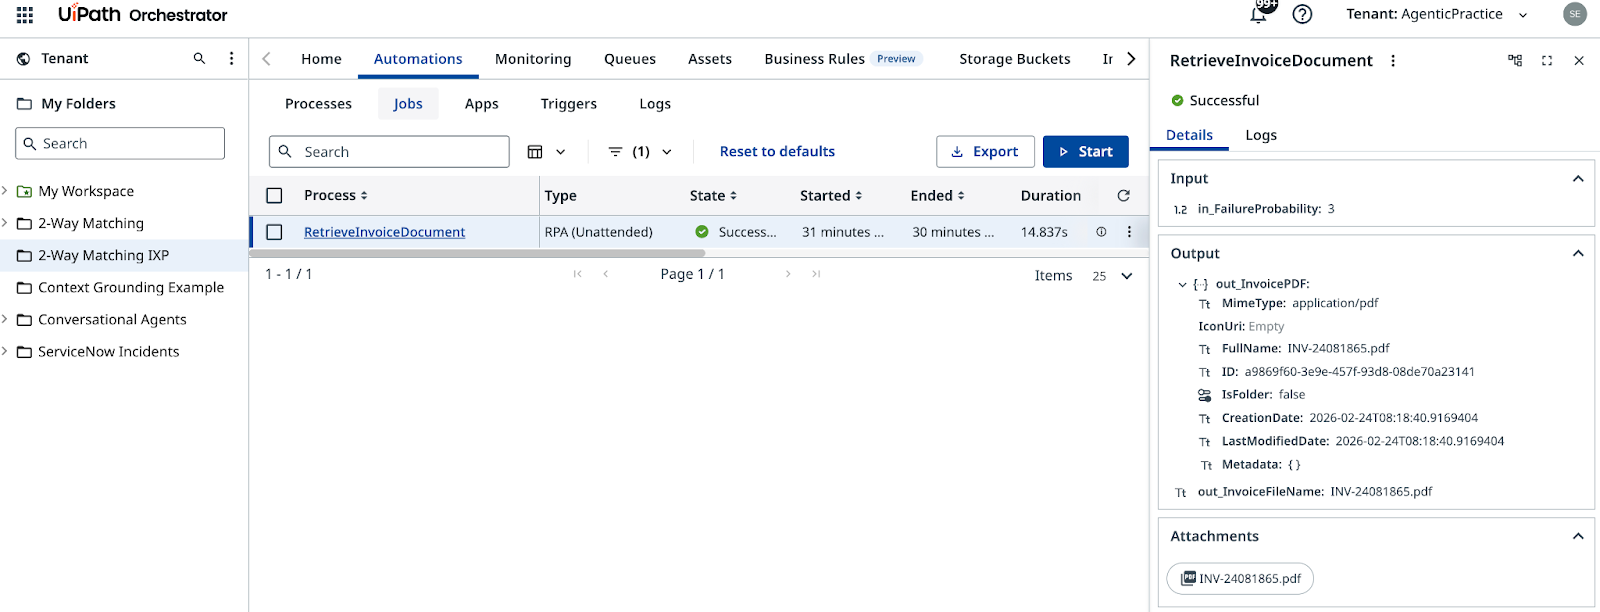Expand the Conversational Agents folder

click(x=5, y=319)
